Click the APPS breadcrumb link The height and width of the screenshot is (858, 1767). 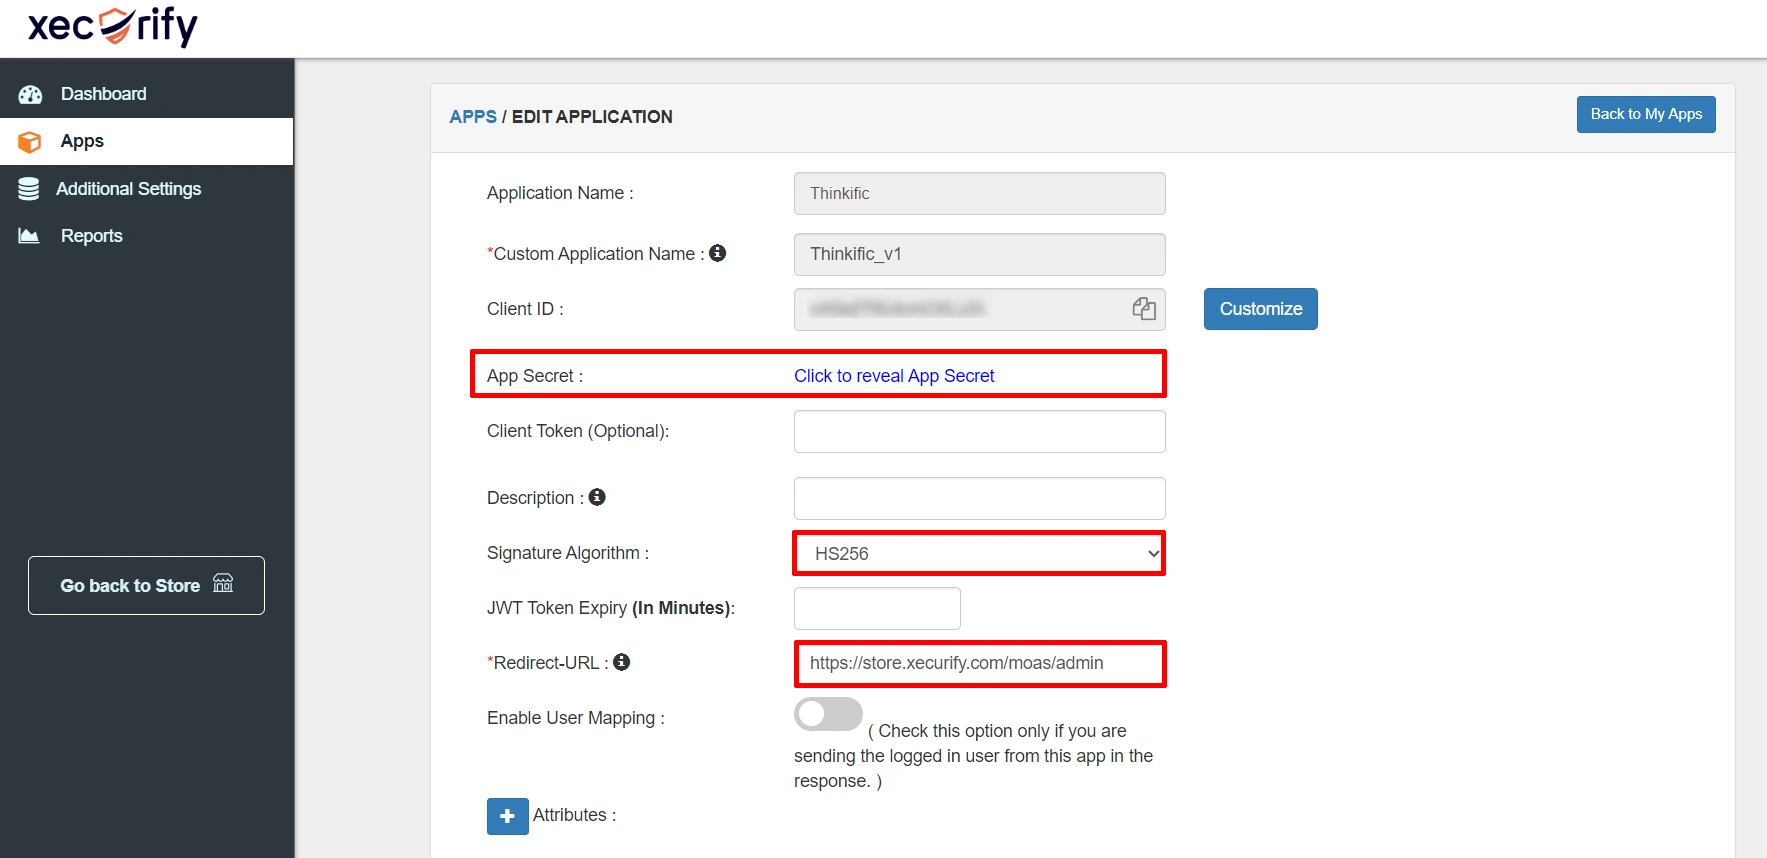[x=473, y=117]
